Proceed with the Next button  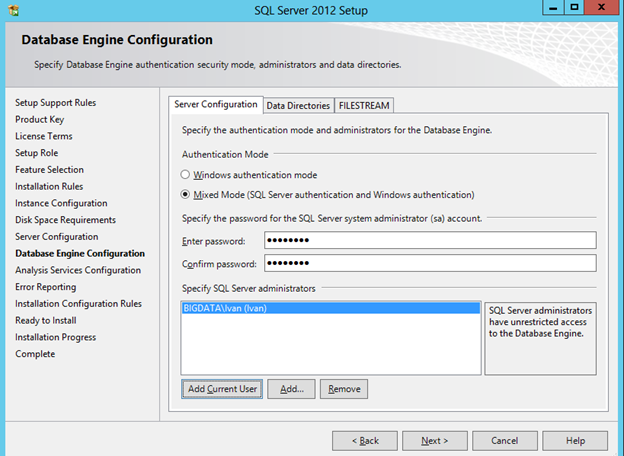pyautogui.click(x=434, y=440)
